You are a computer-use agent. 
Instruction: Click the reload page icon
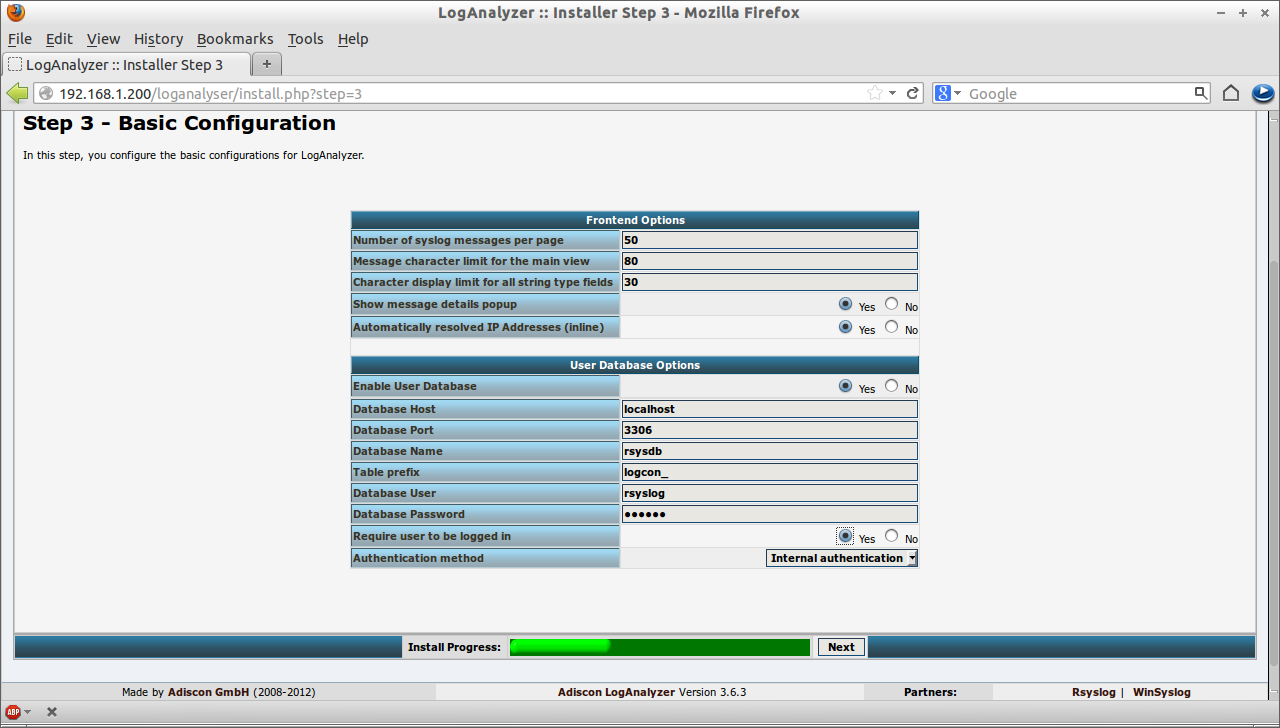[x=913, y=93]
